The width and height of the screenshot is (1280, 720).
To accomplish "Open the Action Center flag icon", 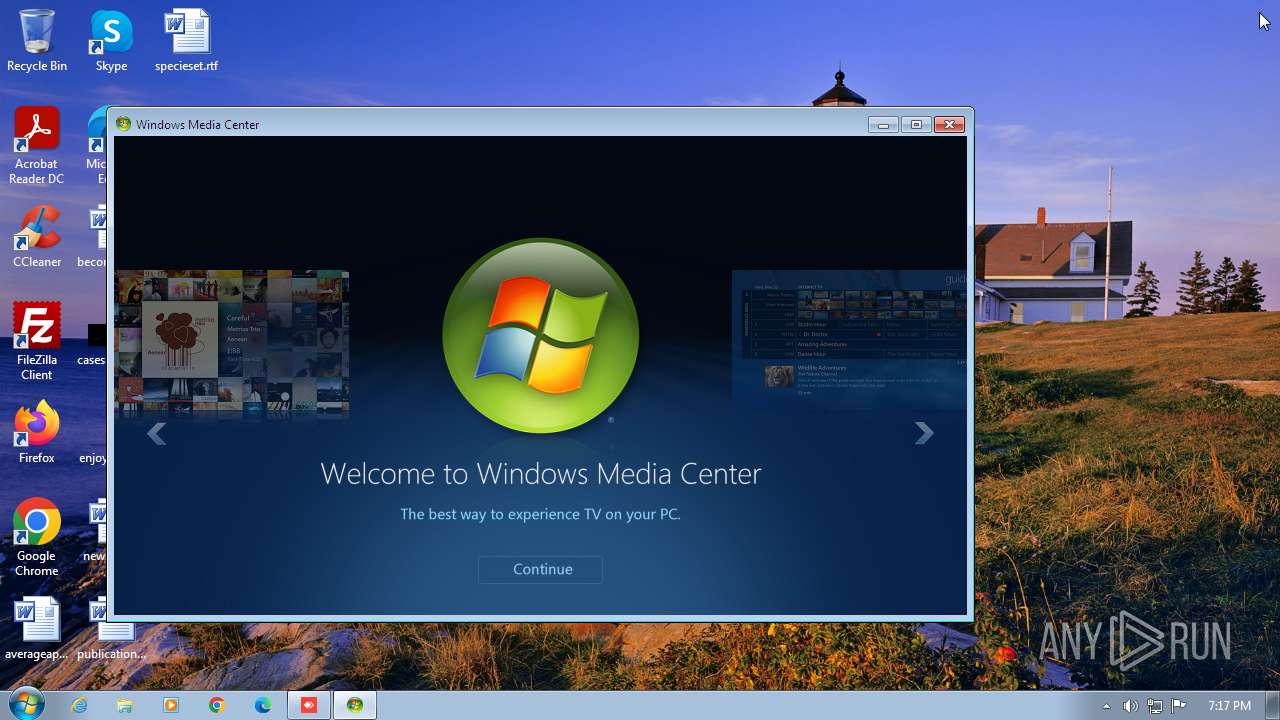I will [1179, 706].
